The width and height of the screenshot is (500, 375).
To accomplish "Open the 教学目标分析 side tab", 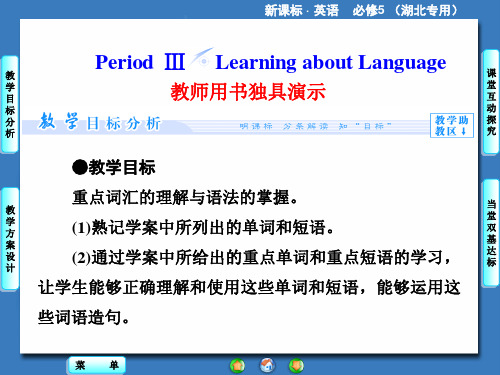I will pyautogui.click(x=10, y=104).
